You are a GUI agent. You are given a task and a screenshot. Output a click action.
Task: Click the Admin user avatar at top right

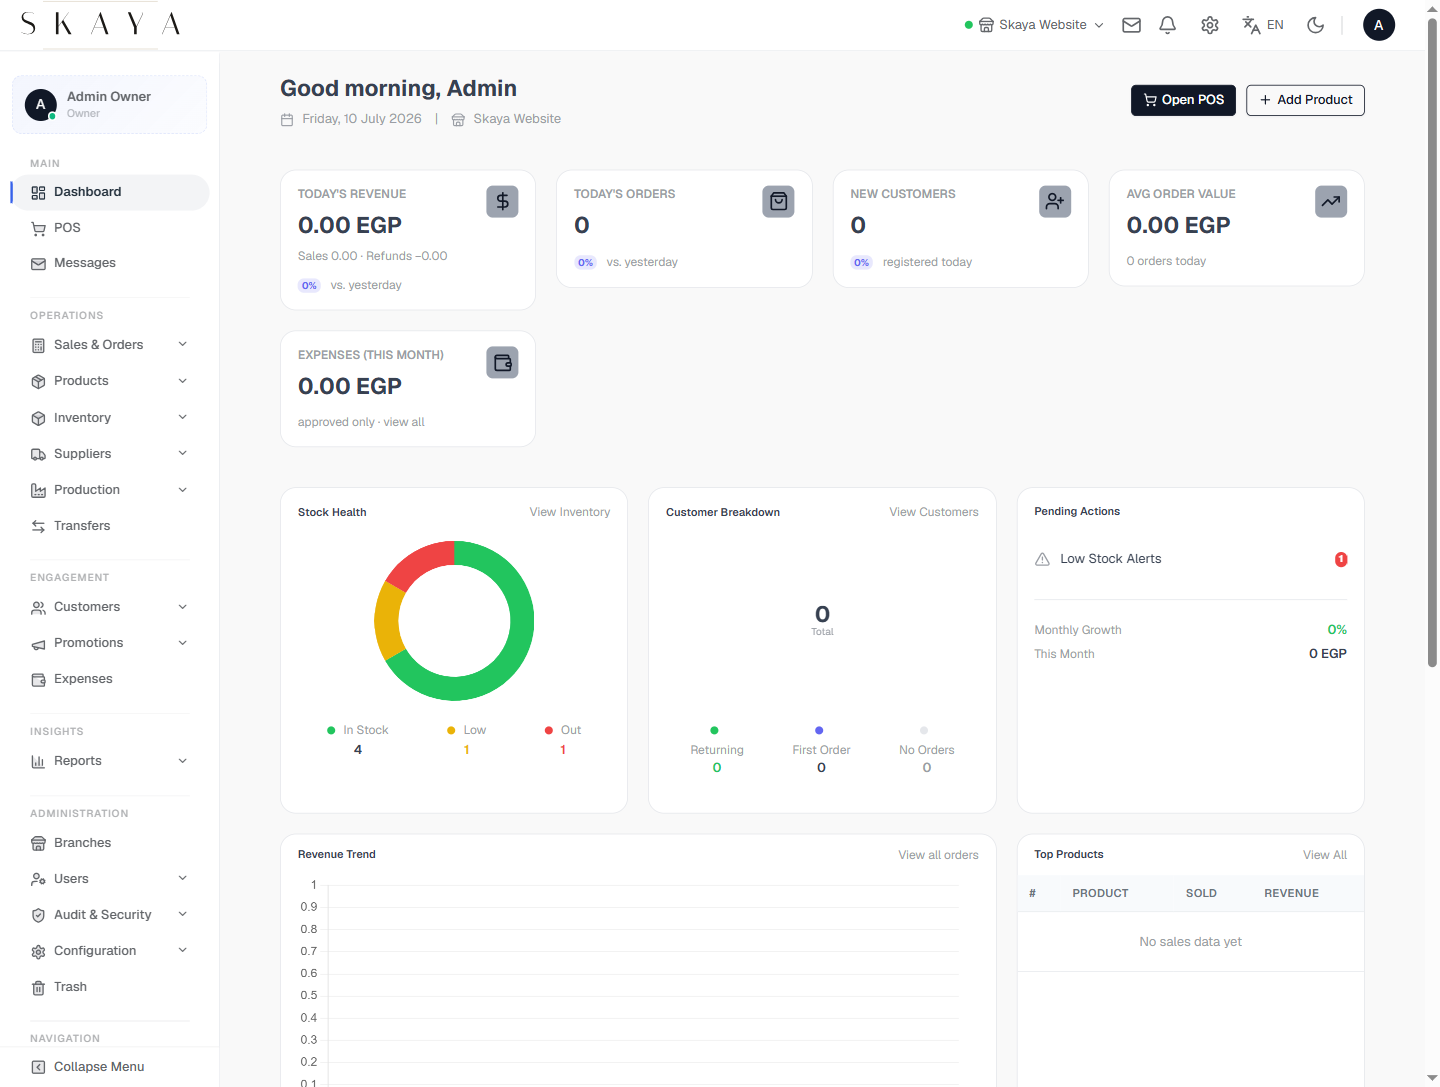point(1379,25)
